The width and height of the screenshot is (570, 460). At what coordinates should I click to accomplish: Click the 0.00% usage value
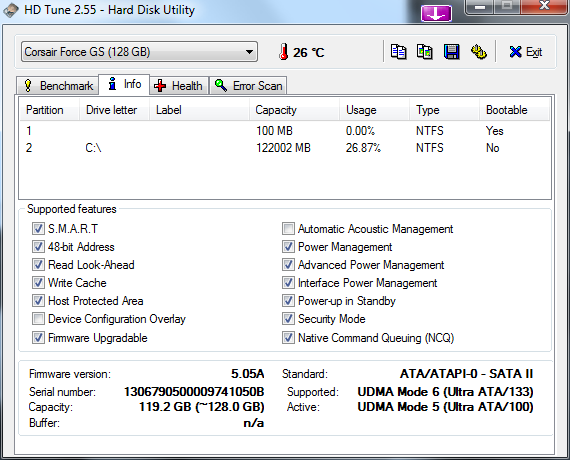(360, 131)
